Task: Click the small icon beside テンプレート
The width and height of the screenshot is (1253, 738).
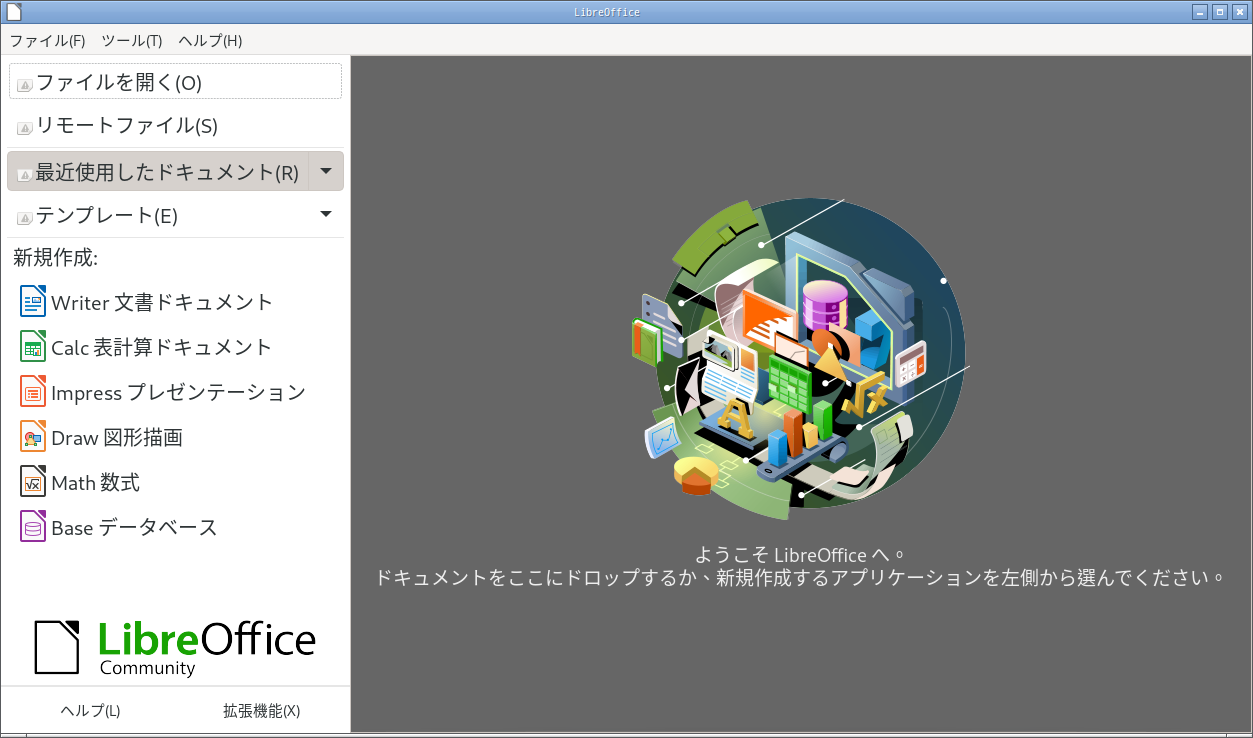Action: (25, 217)
